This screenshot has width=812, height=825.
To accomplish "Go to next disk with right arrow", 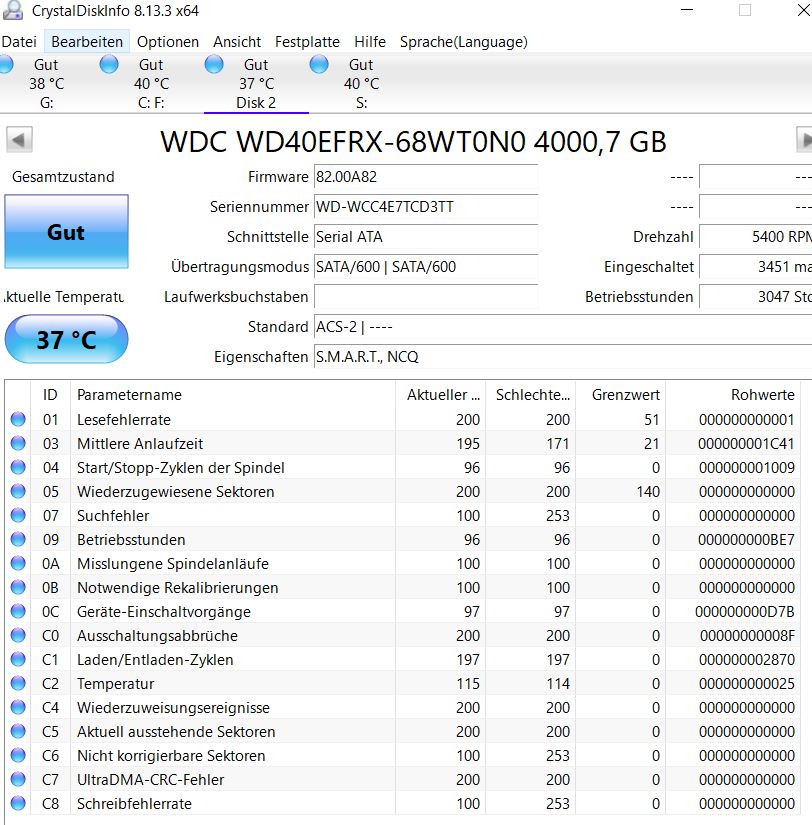I will point(804,140).
